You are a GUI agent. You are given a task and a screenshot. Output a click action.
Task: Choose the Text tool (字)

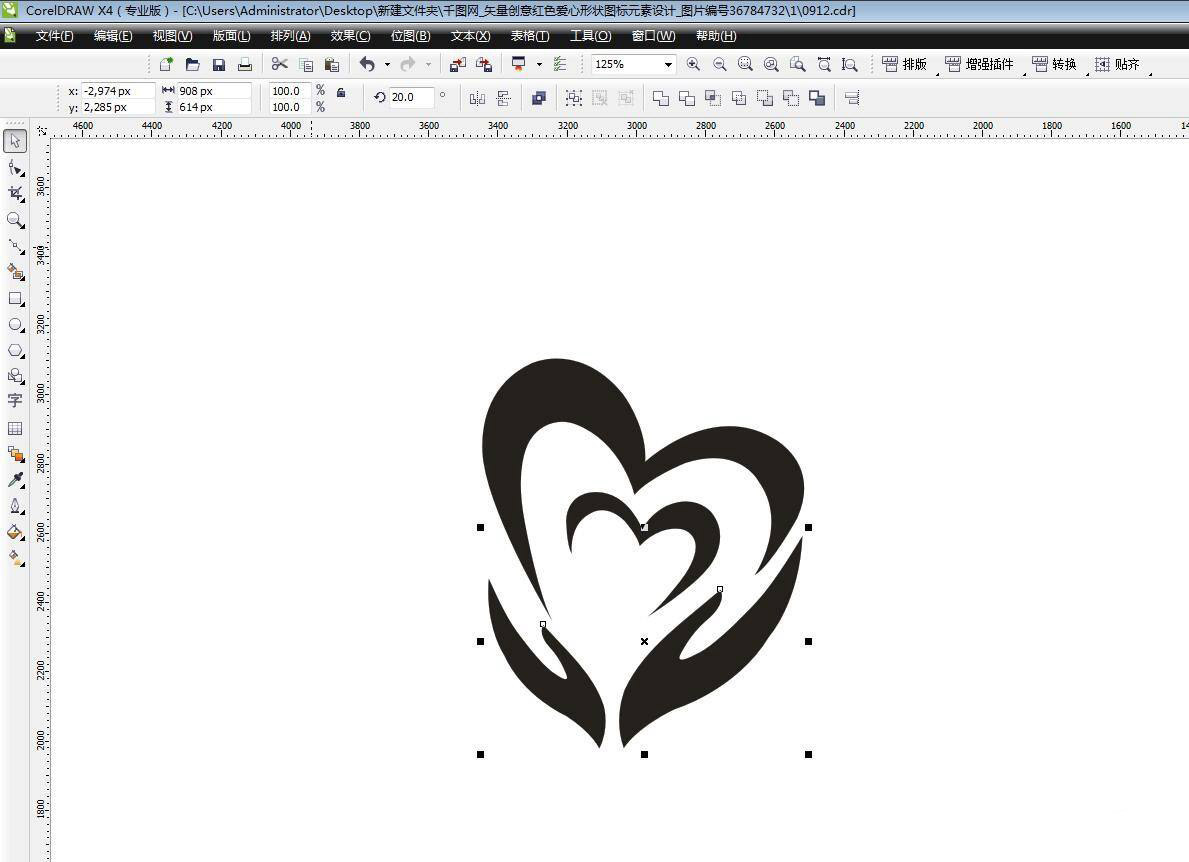(x=15, y=401)
